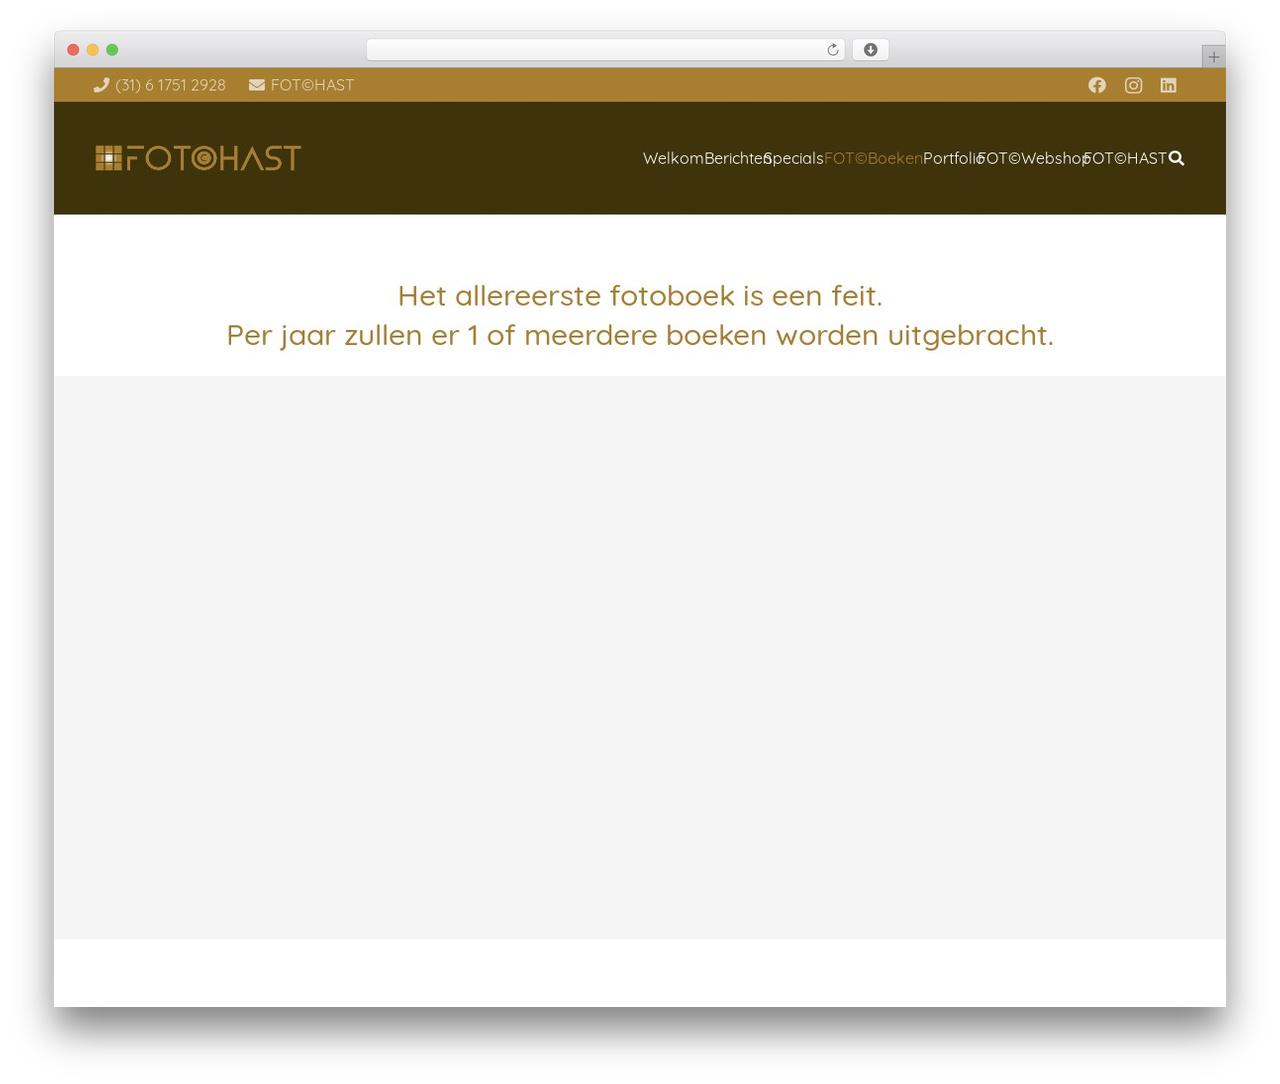The height and width of the screenshot is (1084, 1280).
Task: Close the window with the red button
Action: point(73,50)
